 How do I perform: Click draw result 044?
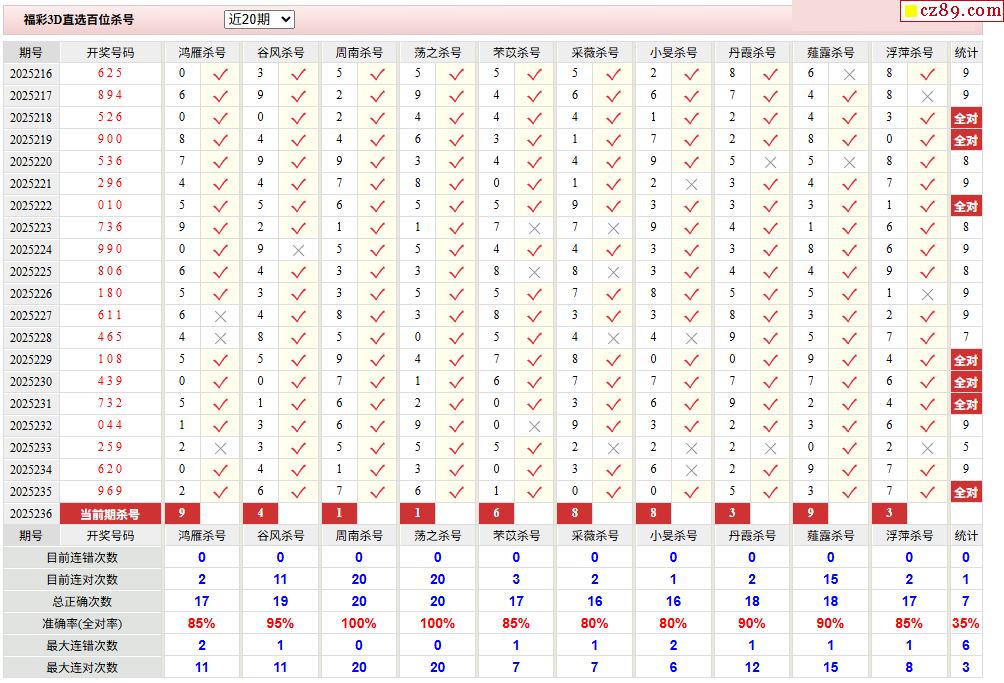(x=110, y=425)
